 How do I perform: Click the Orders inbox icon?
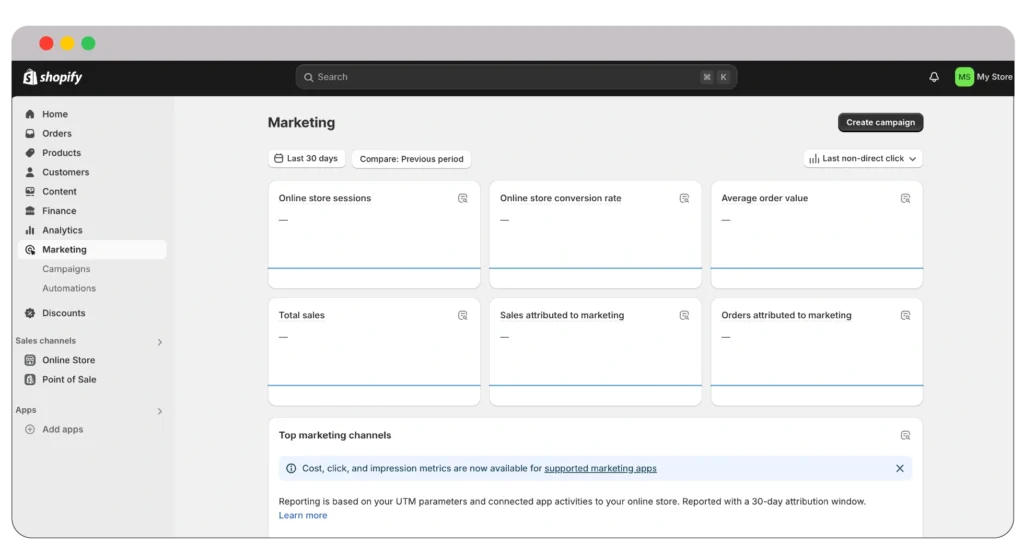30,133
